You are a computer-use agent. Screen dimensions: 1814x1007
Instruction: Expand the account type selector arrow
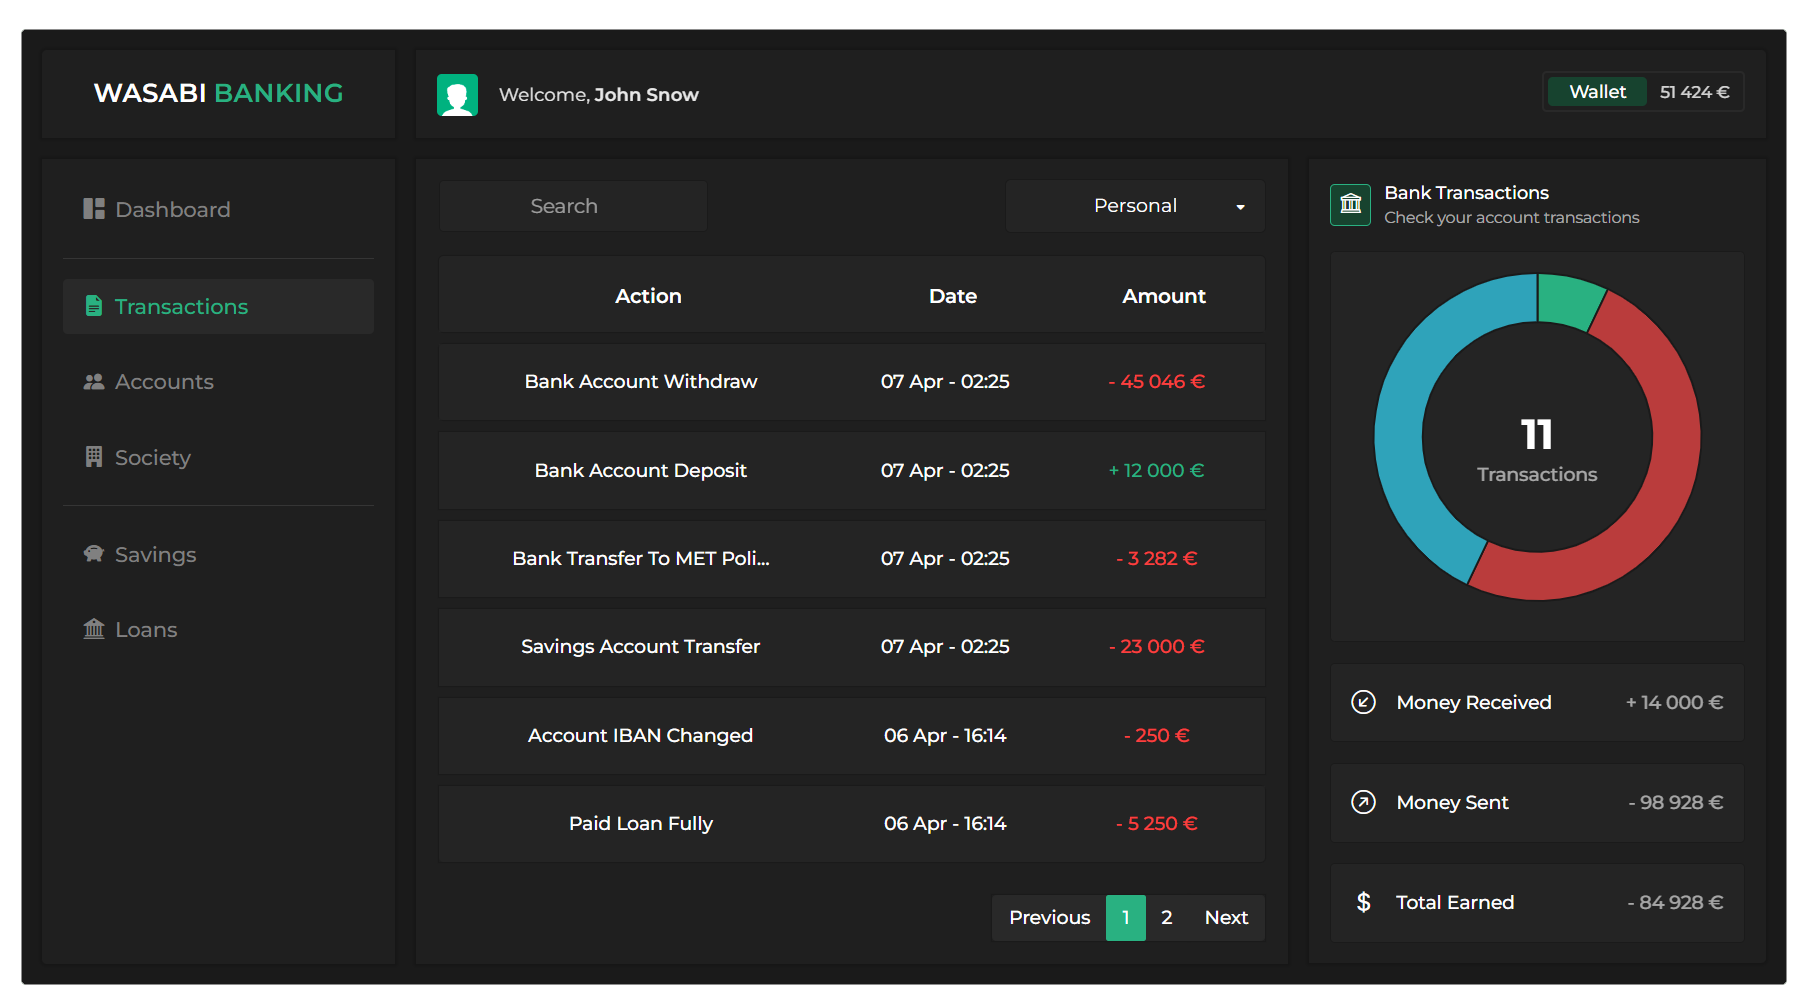pos(1241,206)
